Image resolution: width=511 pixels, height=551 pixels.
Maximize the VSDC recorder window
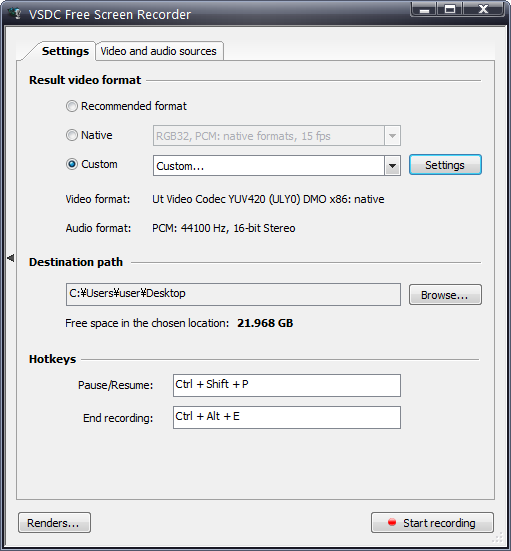450,9
